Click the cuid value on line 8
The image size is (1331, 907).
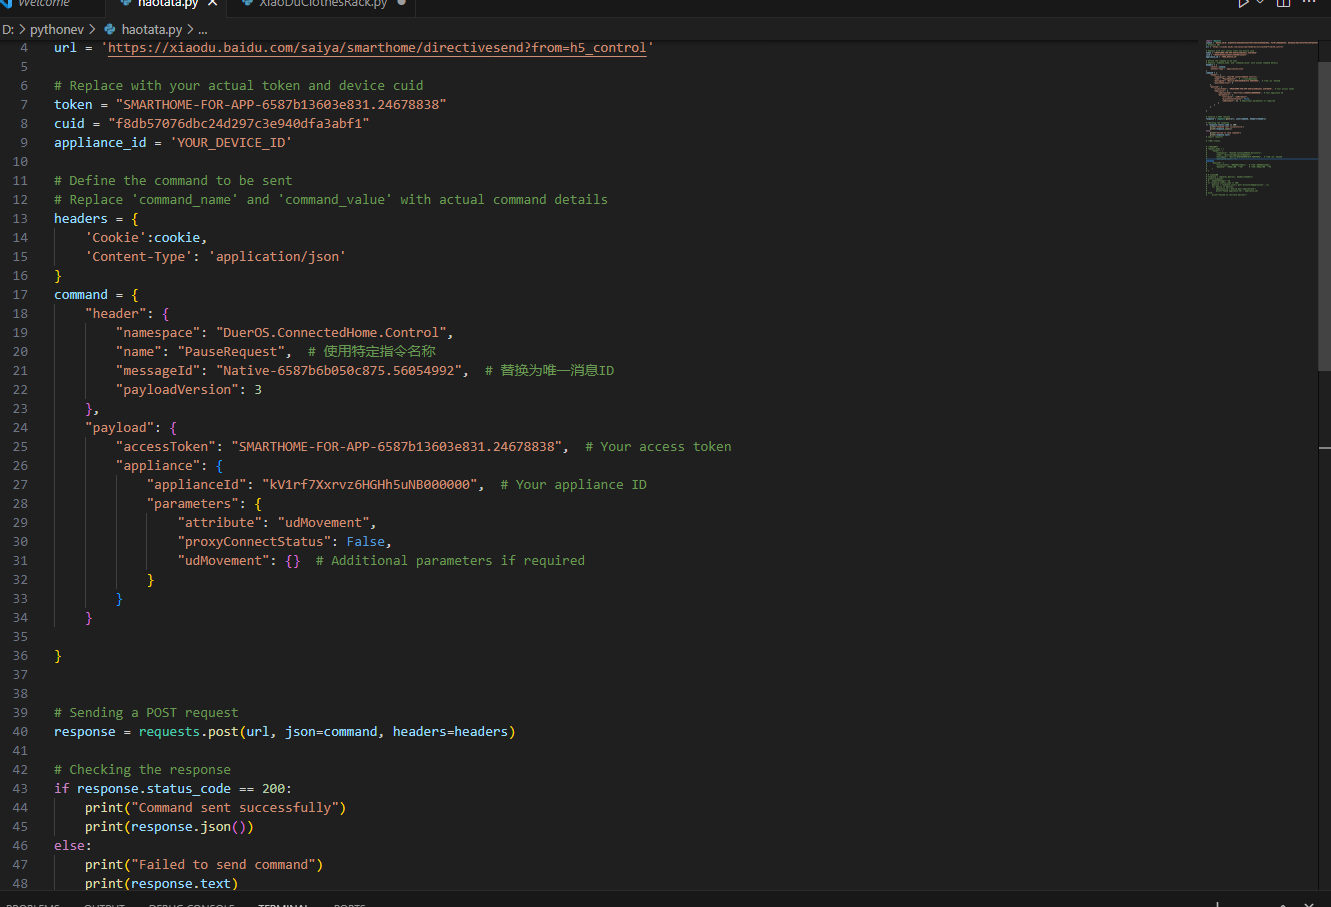[238, 123]
